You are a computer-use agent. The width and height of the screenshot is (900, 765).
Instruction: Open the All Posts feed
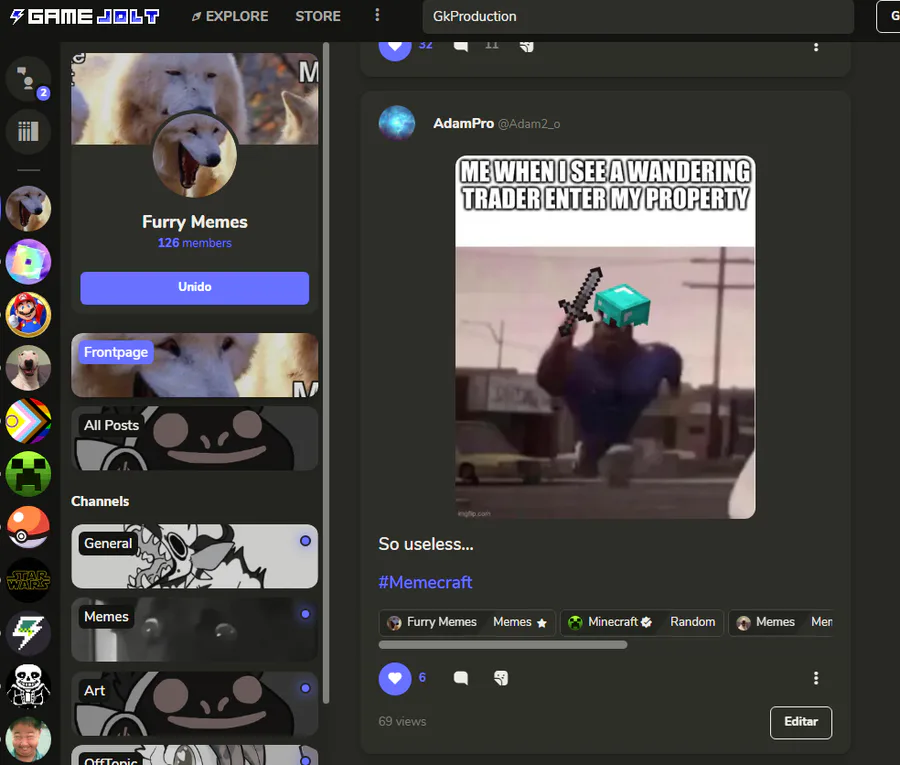coord(195,438)
